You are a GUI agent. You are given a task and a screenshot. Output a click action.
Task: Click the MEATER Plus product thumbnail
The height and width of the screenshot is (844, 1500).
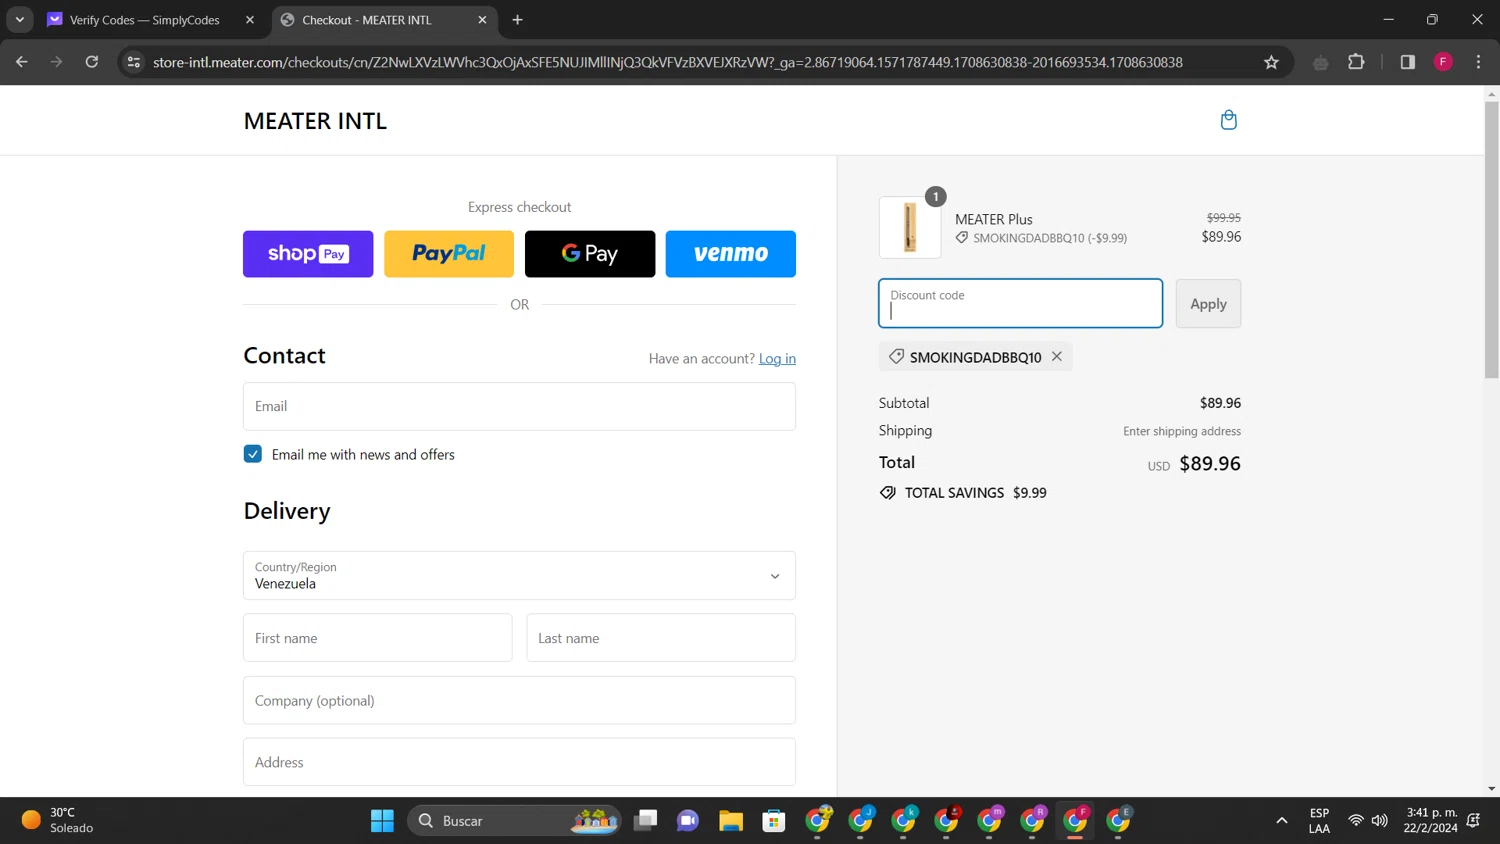point(910,227)
